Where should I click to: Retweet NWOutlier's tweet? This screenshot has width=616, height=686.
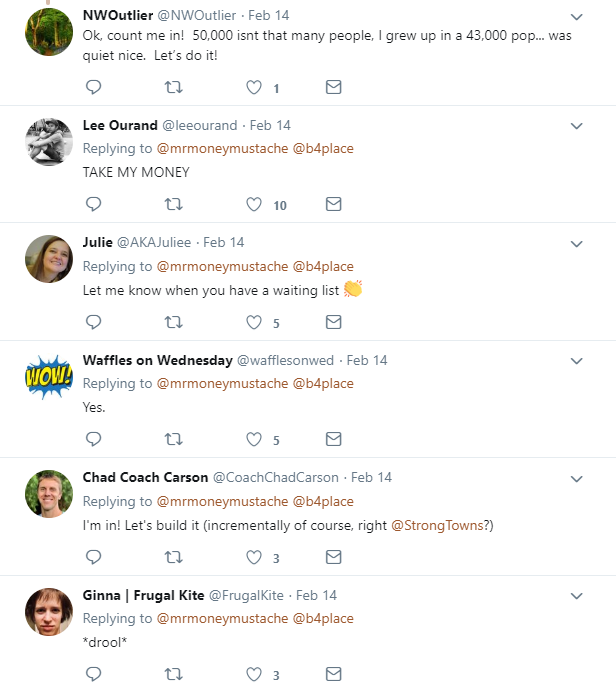[173, 88]
